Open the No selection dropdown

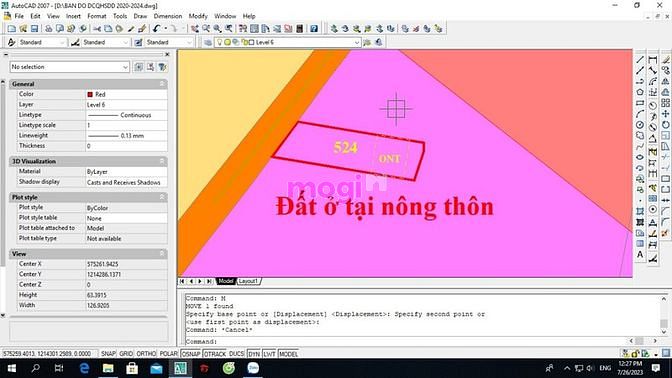tap(69, 67)
